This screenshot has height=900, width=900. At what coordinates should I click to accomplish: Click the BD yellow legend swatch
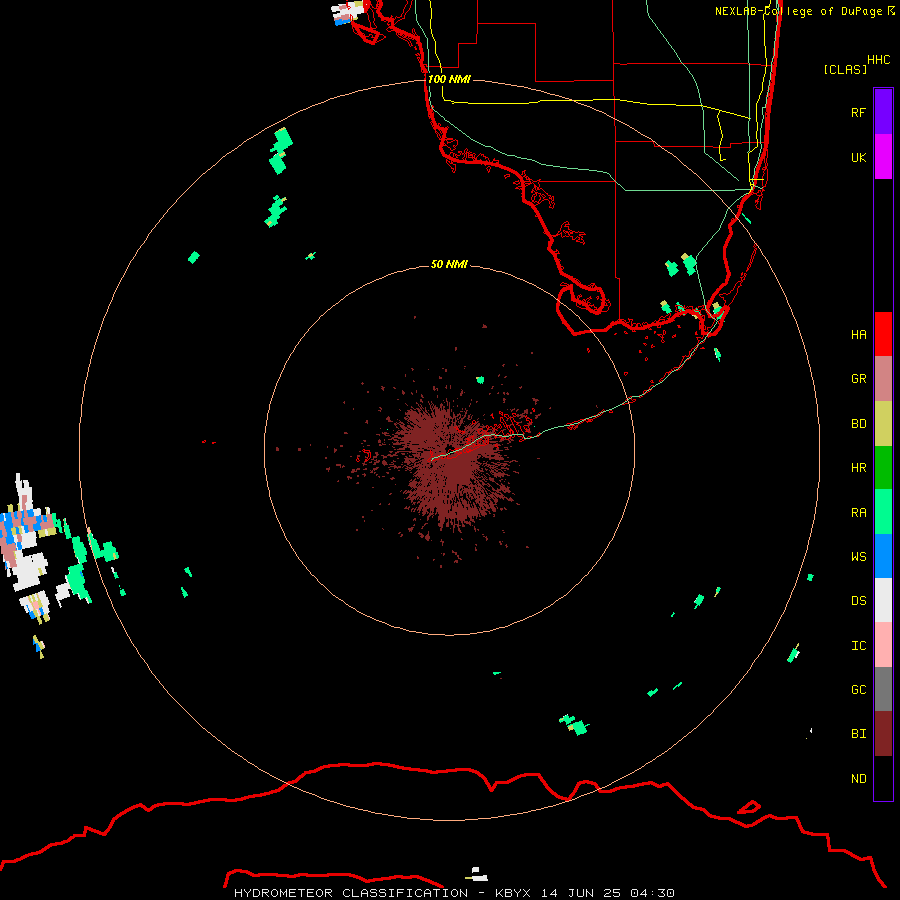coord(883,424)
